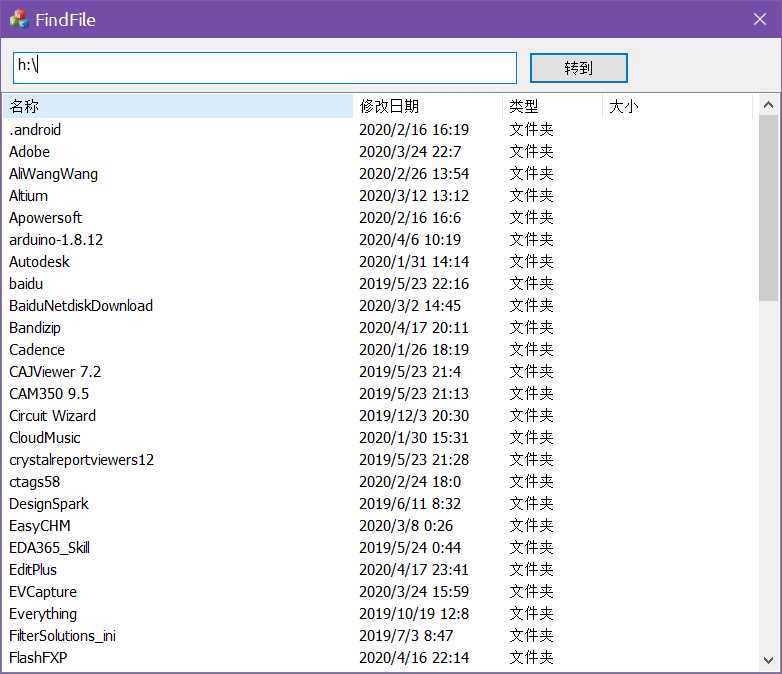
Task: Click date 2020/2/16 16:19 of .android
Action: [414, 130]
